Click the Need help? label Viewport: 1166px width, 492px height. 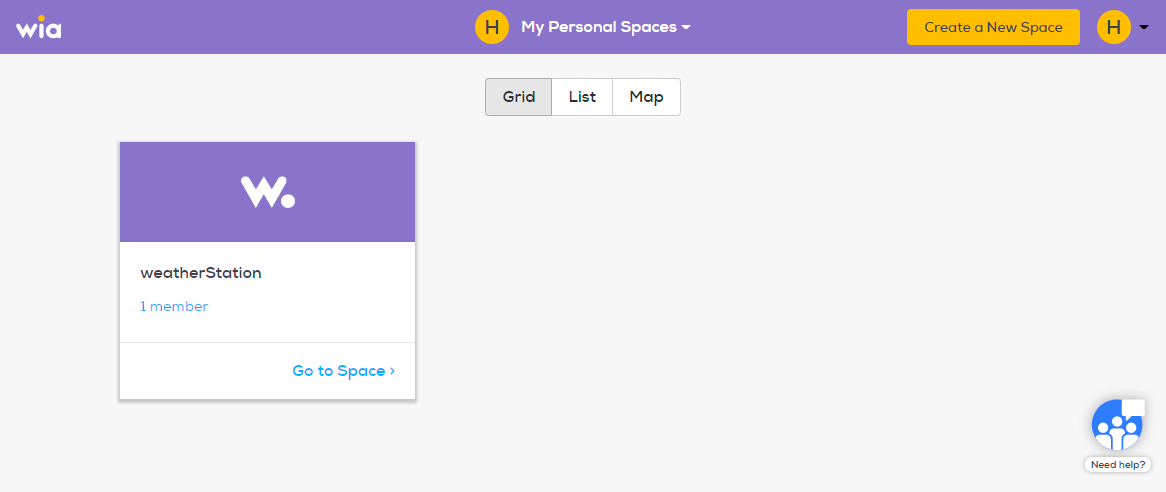(x=1118, y=465)
